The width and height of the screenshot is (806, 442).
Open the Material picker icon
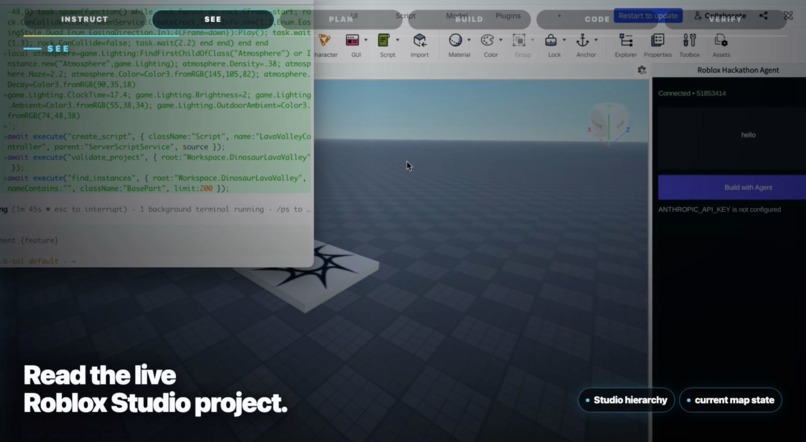click(455, 40)
